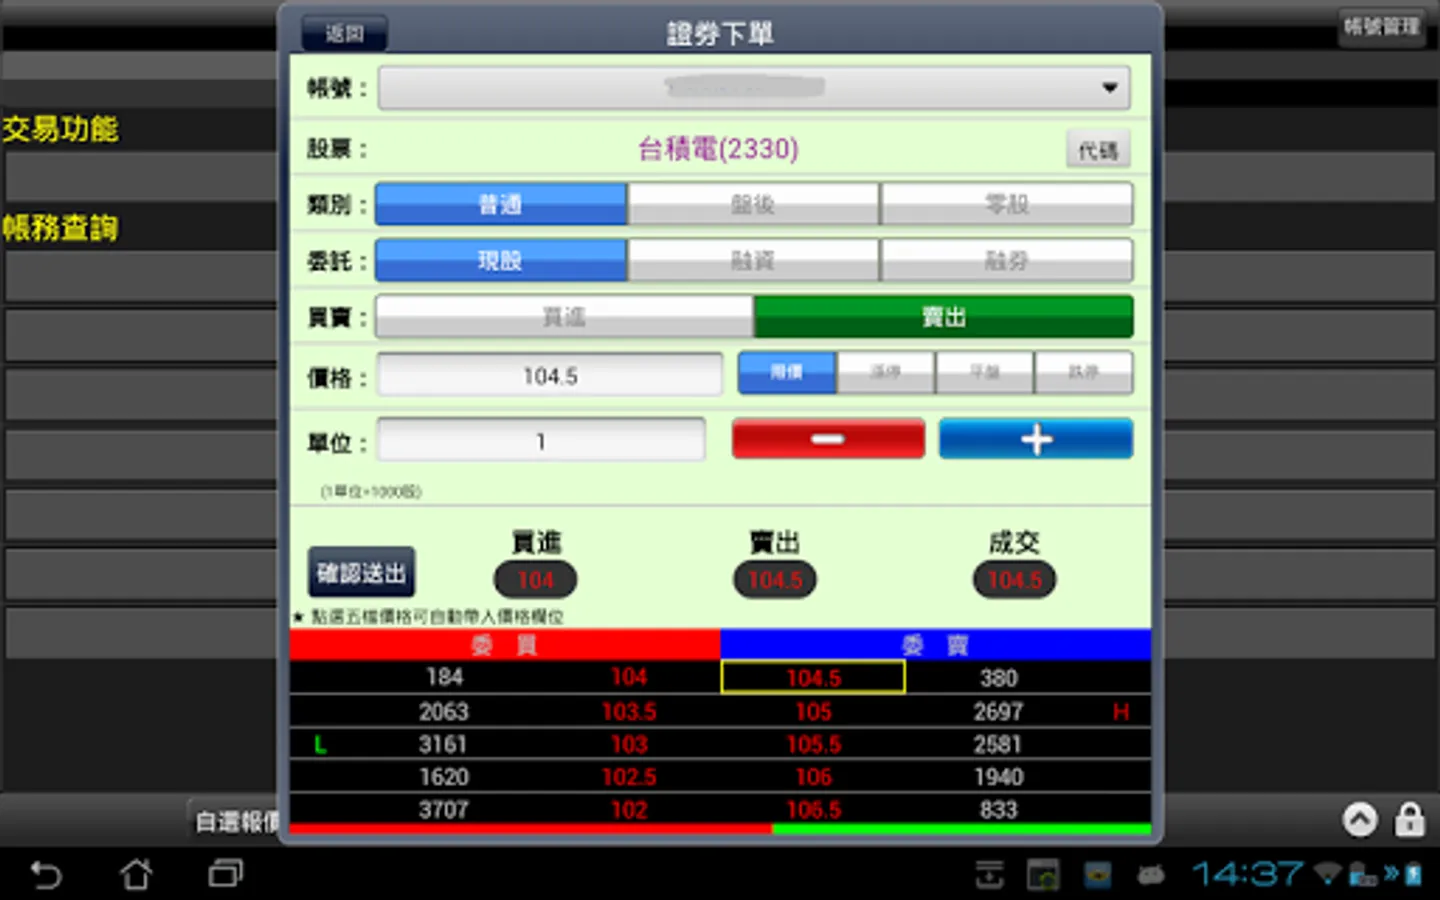Open 自選報價 tab at bottom

pos(237,822)
